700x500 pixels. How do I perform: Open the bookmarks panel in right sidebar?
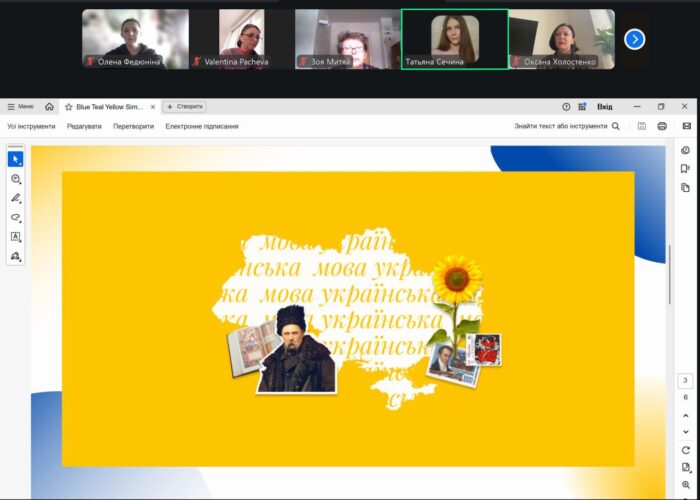pyautogui.click(x=685, y=169)
